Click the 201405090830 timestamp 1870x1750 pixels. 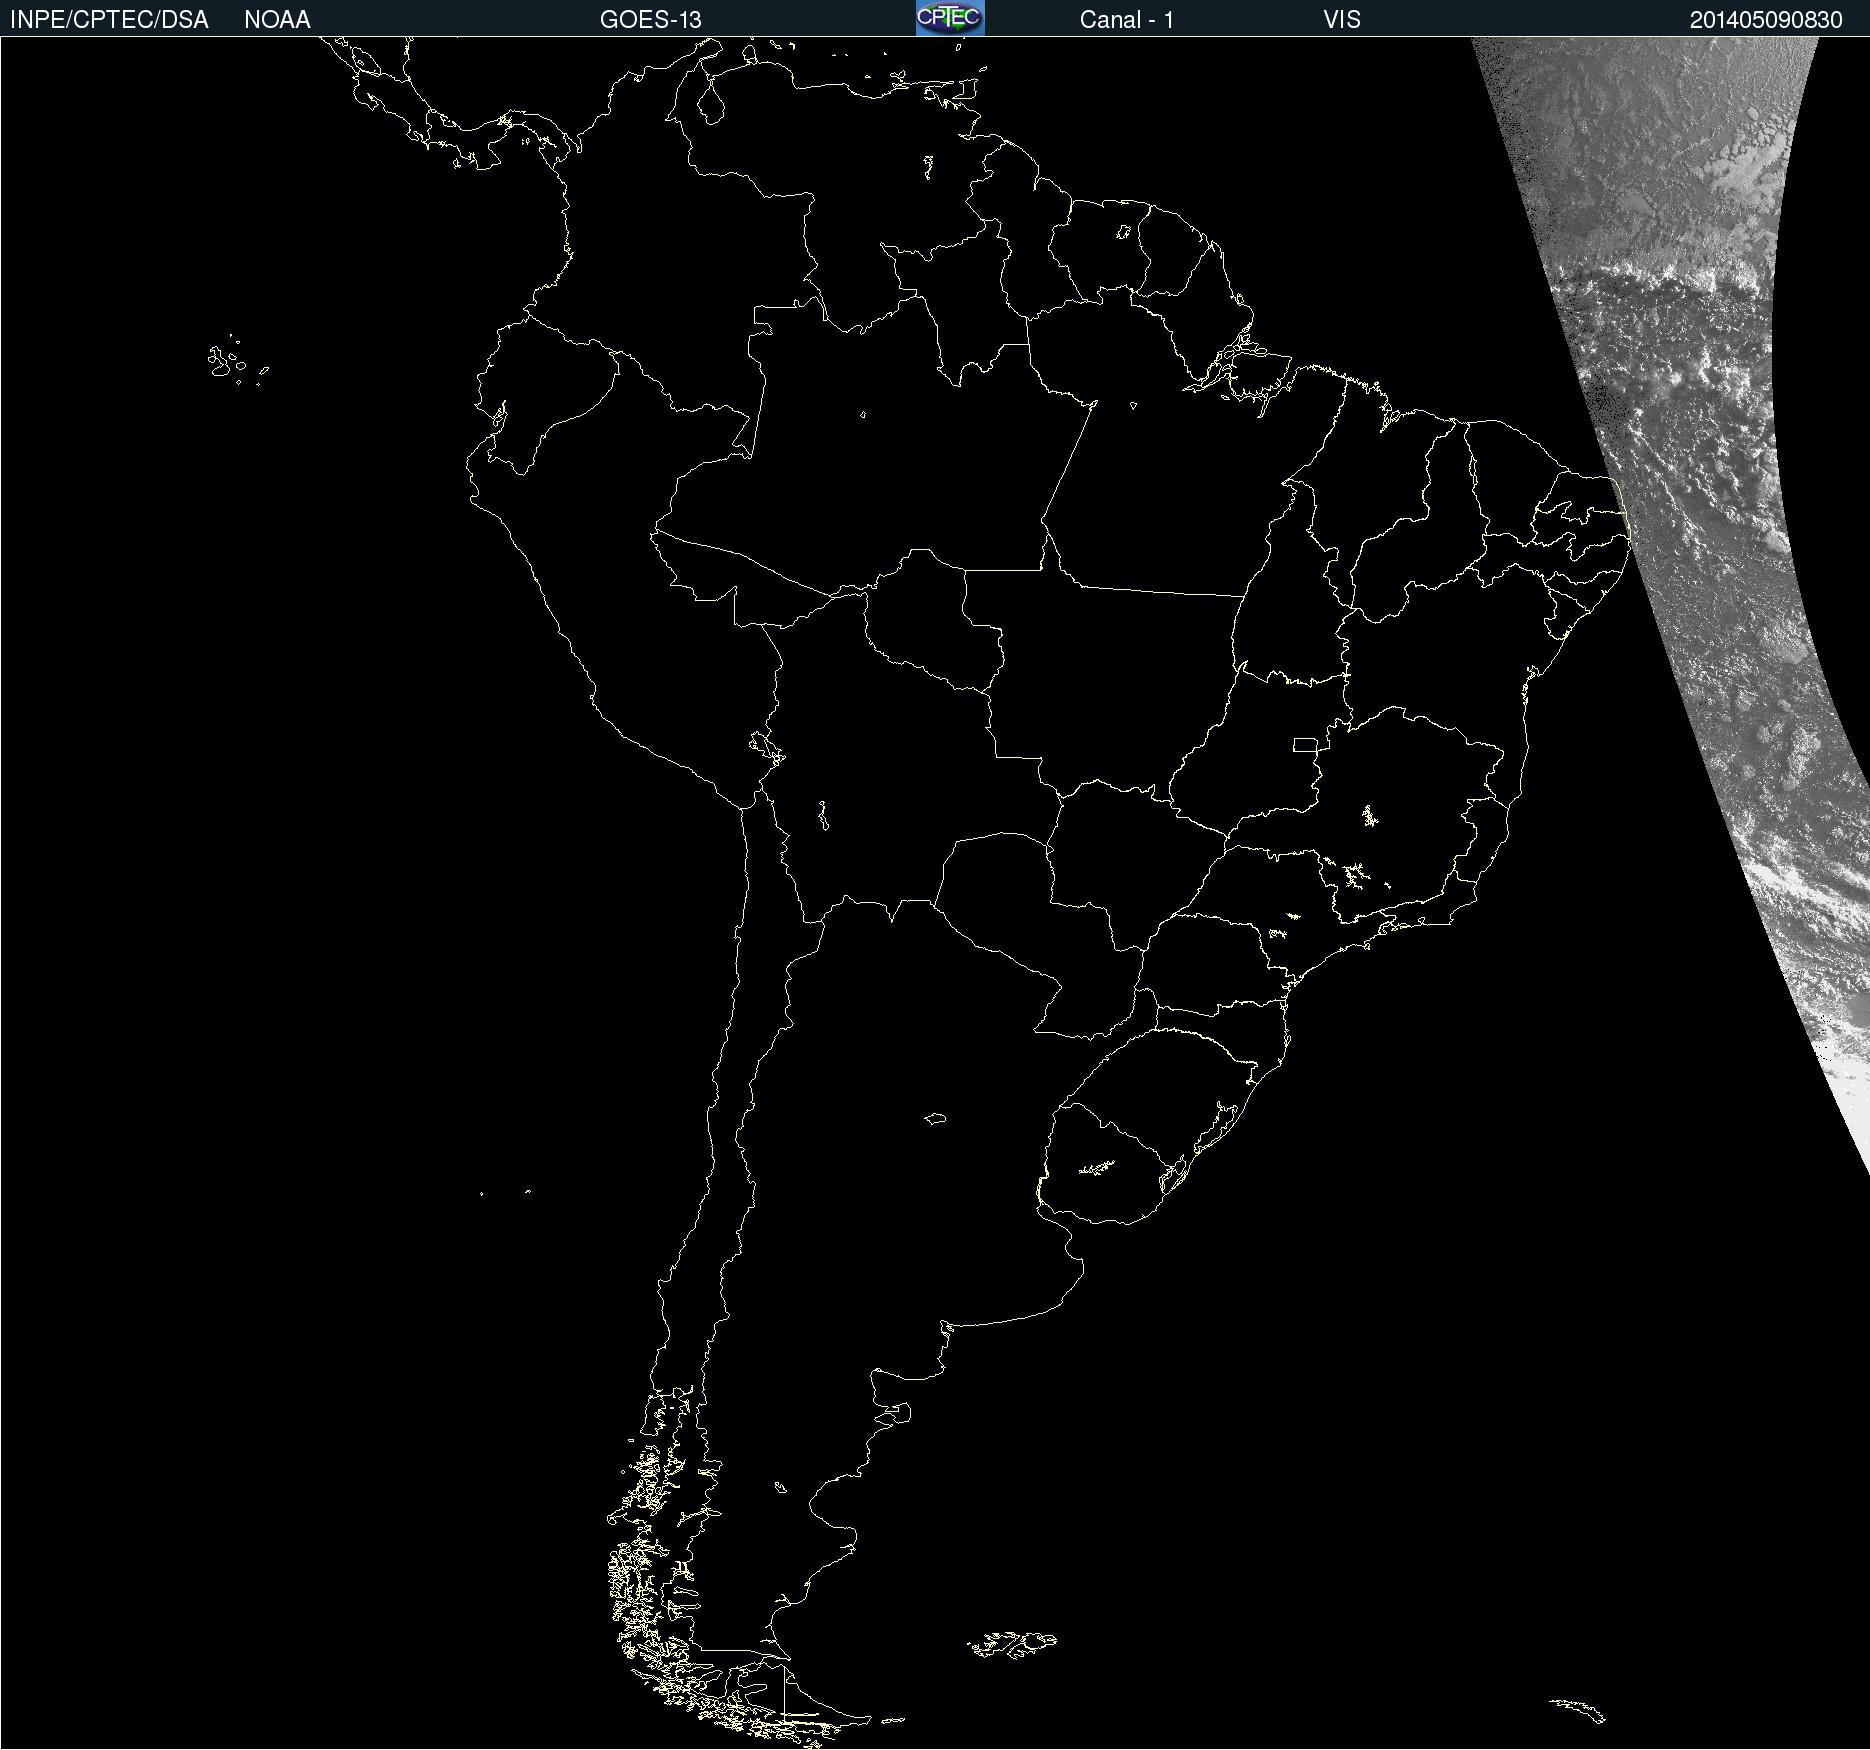(1766, 20)
